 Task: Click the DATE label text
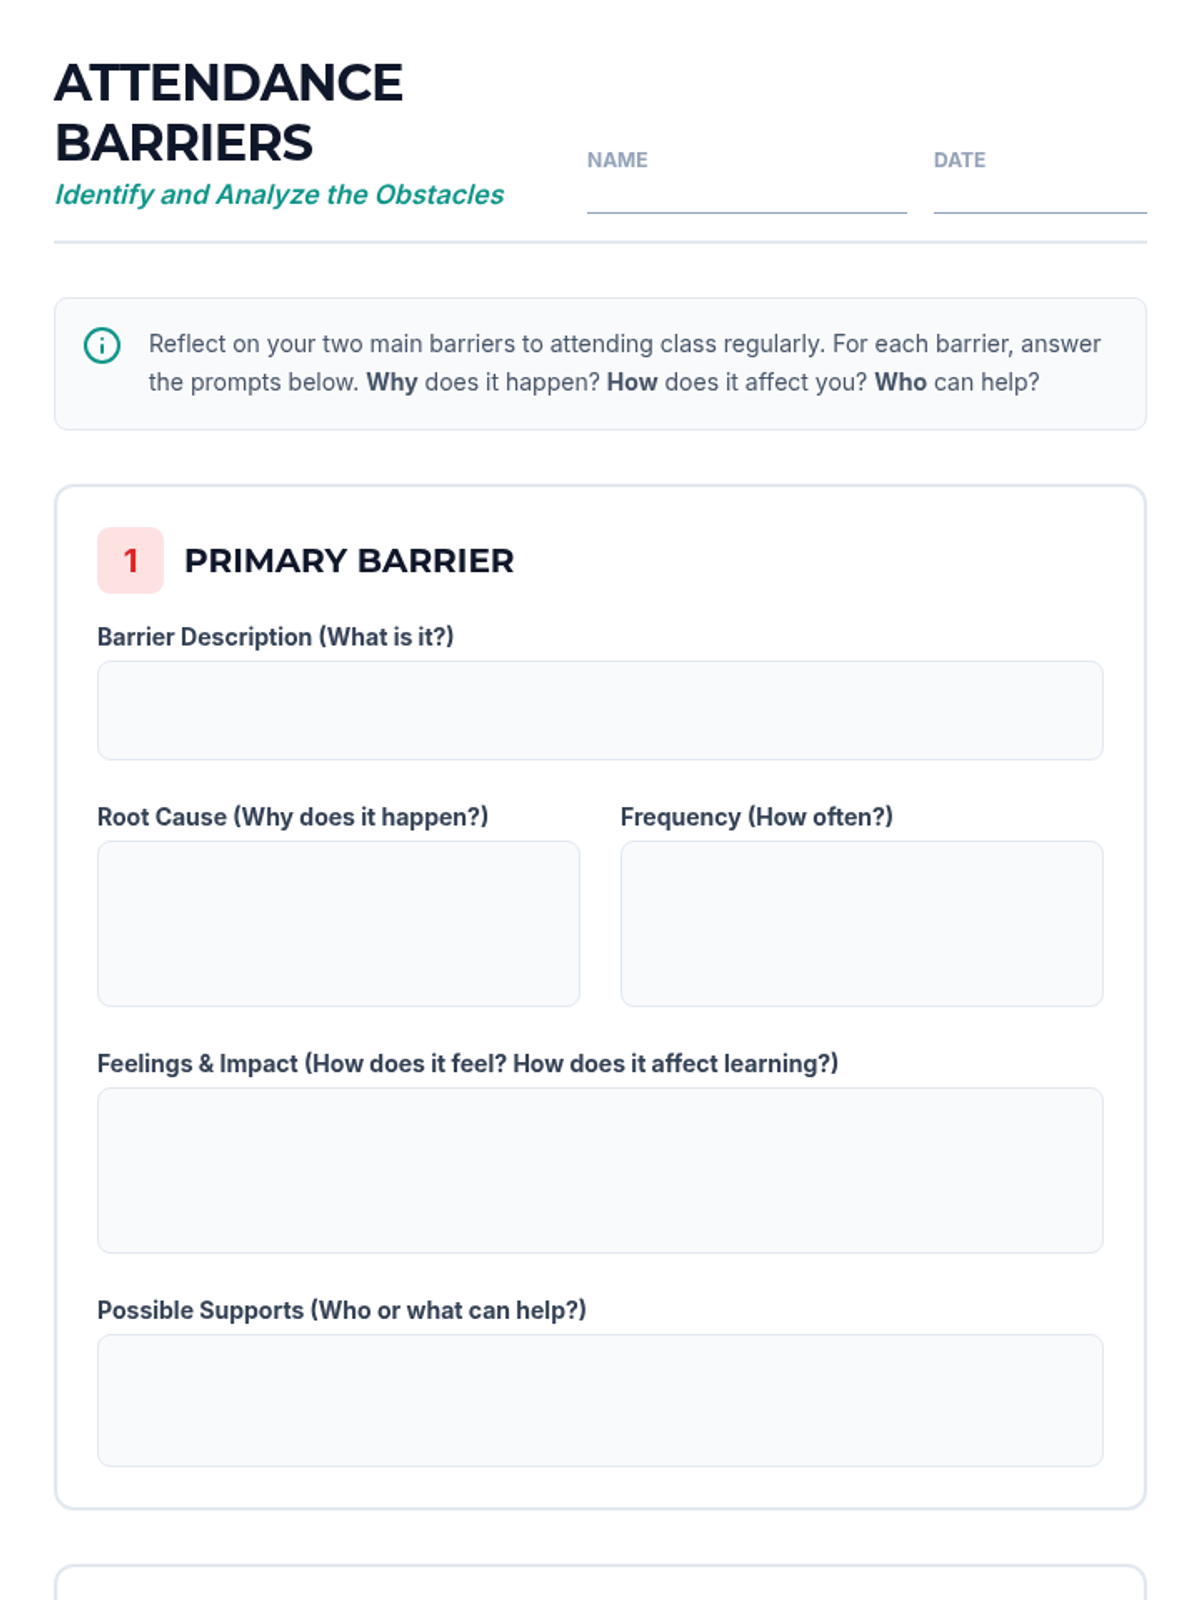pos(960,160)
